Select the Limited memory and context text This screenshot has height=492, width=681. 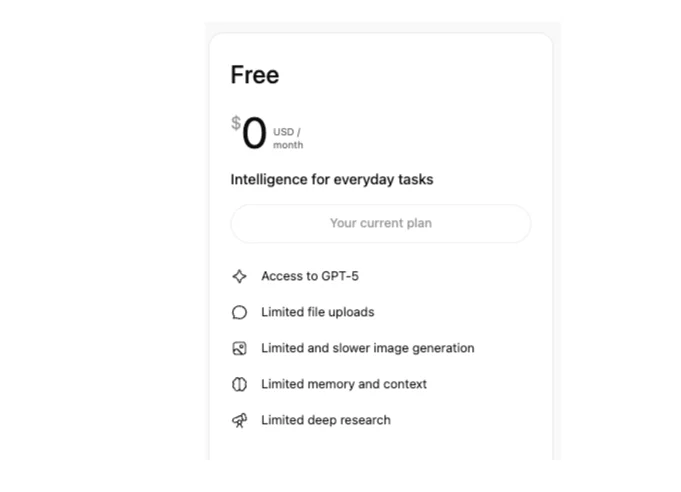point(343,384)
